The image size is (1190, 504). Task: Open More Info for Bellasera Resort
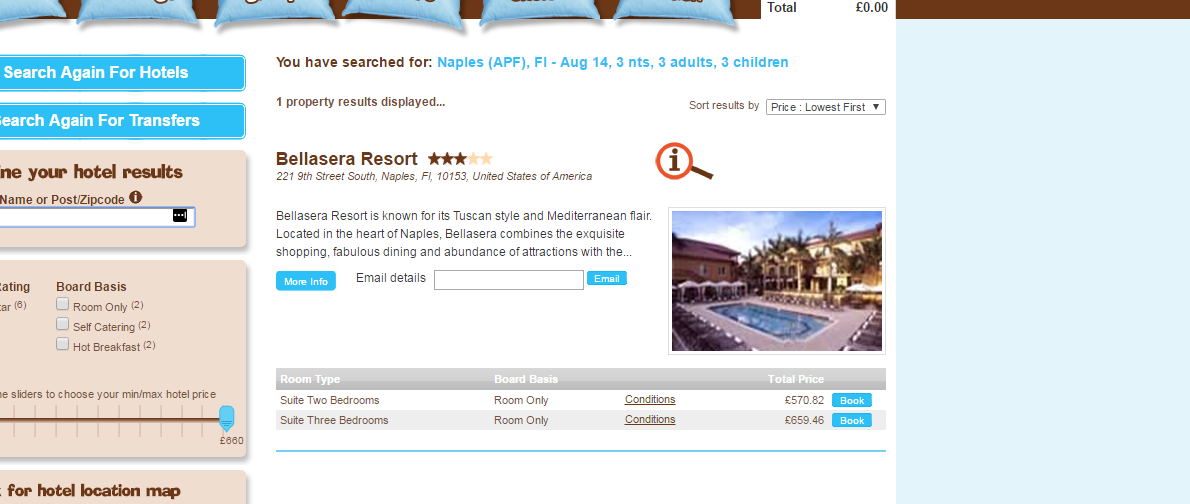[306, 282]
